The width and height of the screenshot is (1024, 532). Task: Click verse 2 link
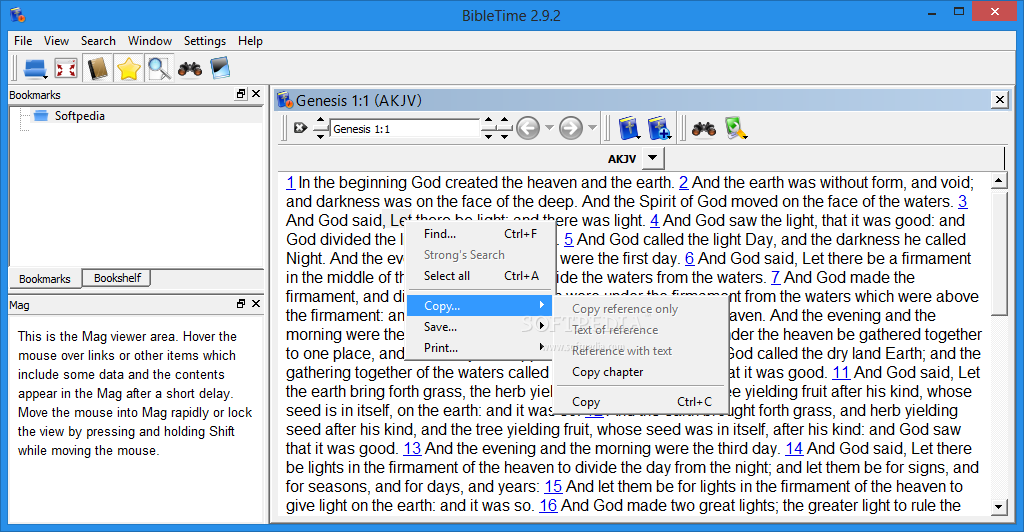point(683,183)
